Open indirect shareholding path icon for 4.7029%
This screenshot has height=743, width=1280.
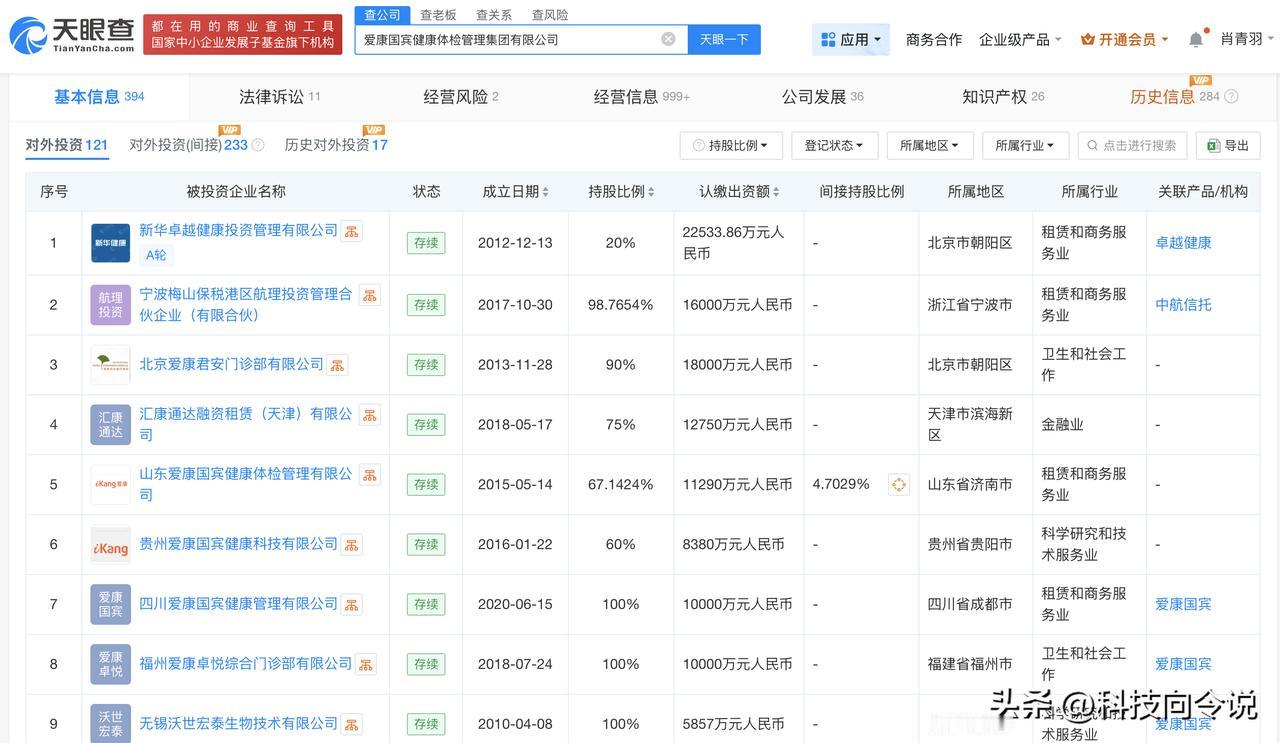tap(898, 485)
